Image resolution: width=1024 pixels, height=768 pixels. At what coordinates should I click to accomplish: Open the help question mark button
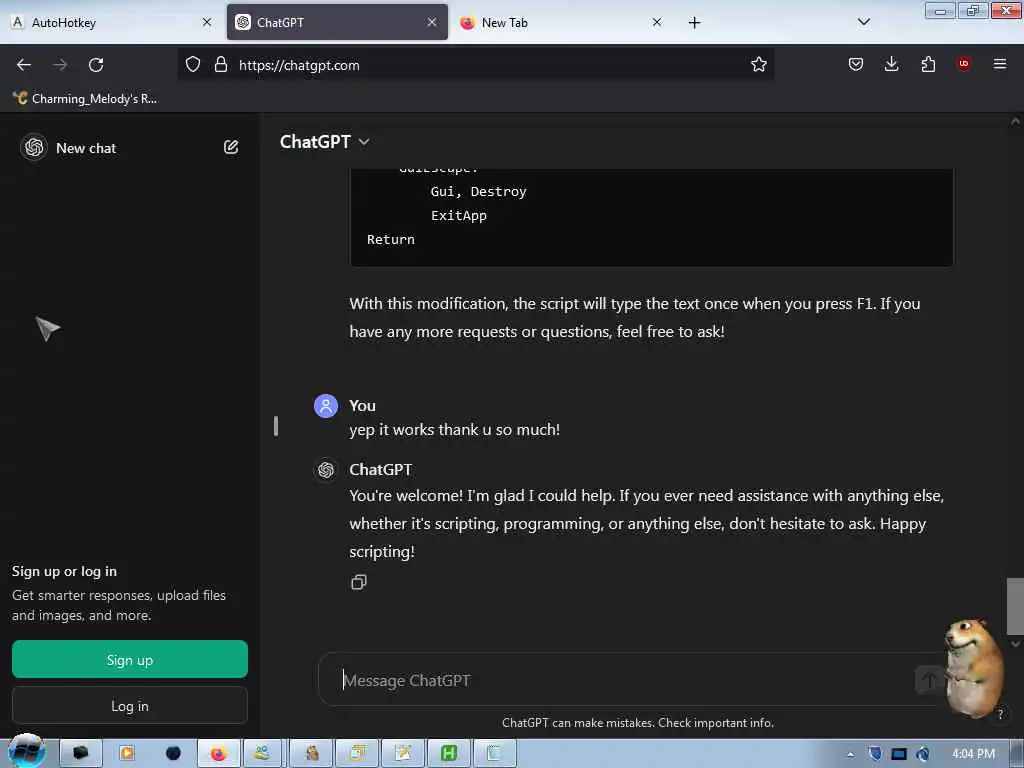tap(1000, 714)
